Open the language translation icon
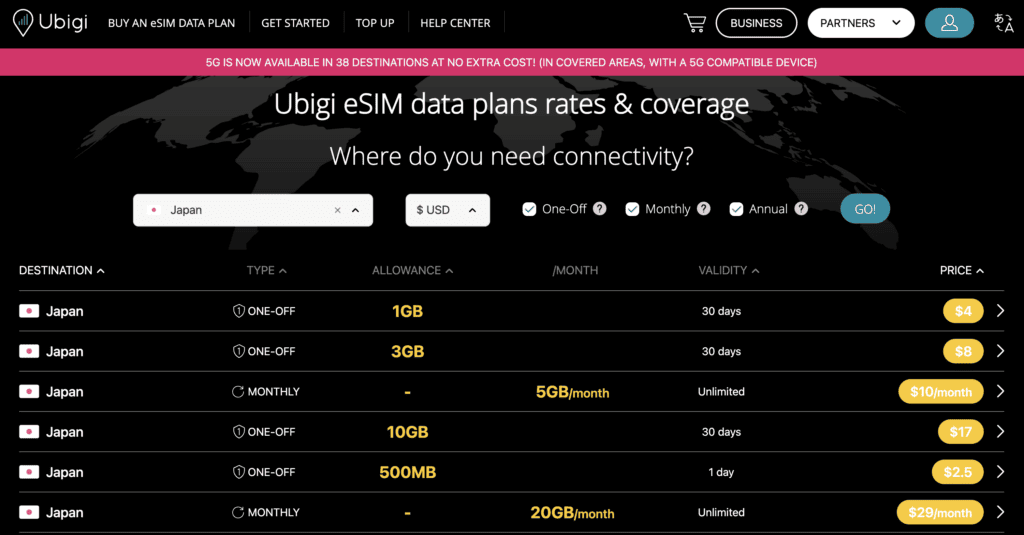 coord(1003,23)
